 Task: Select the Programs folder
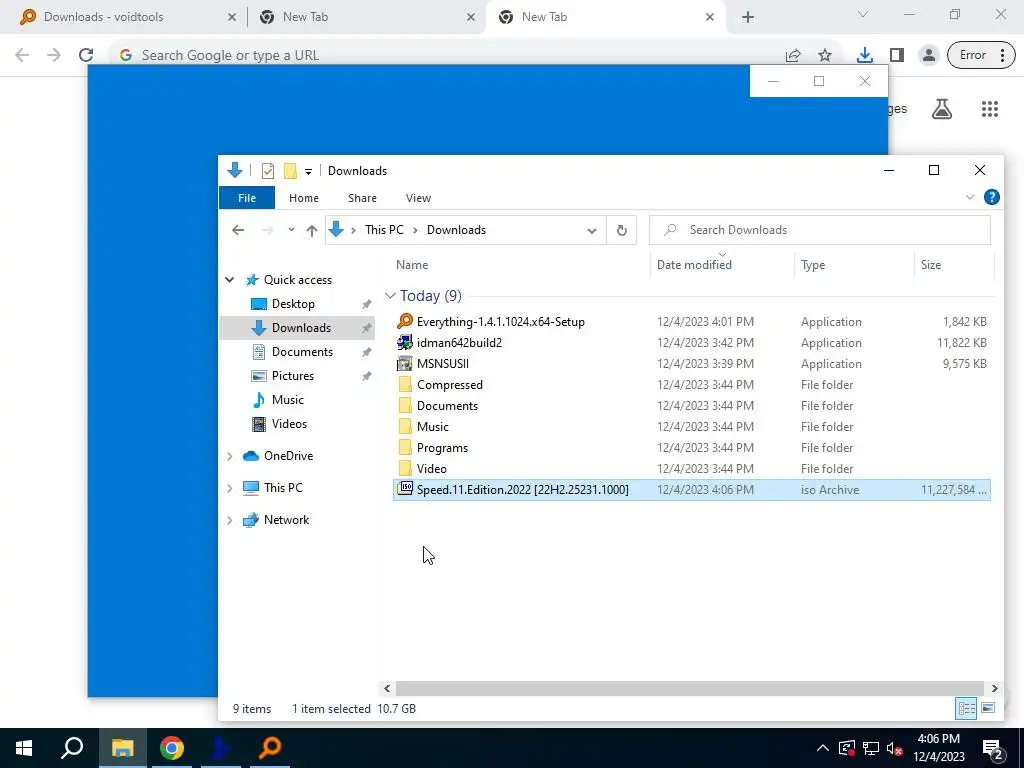(x=442, y=447)
